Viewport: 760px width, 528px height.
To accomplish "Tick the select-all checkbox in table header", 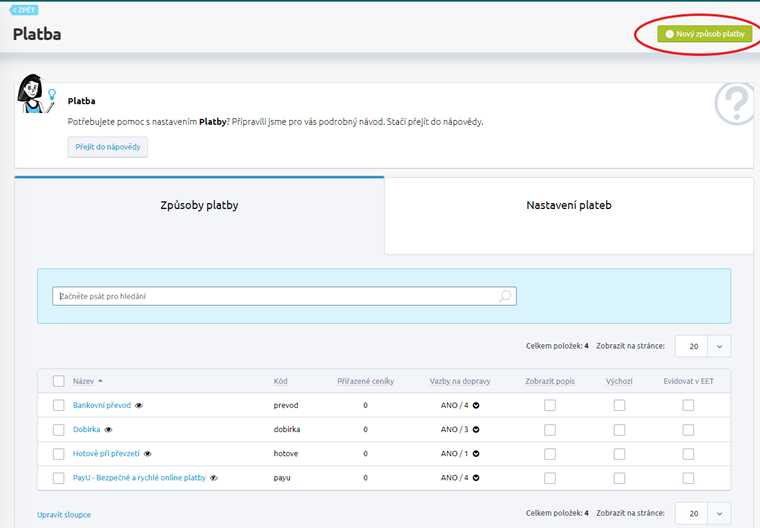I will click(59, 381).
